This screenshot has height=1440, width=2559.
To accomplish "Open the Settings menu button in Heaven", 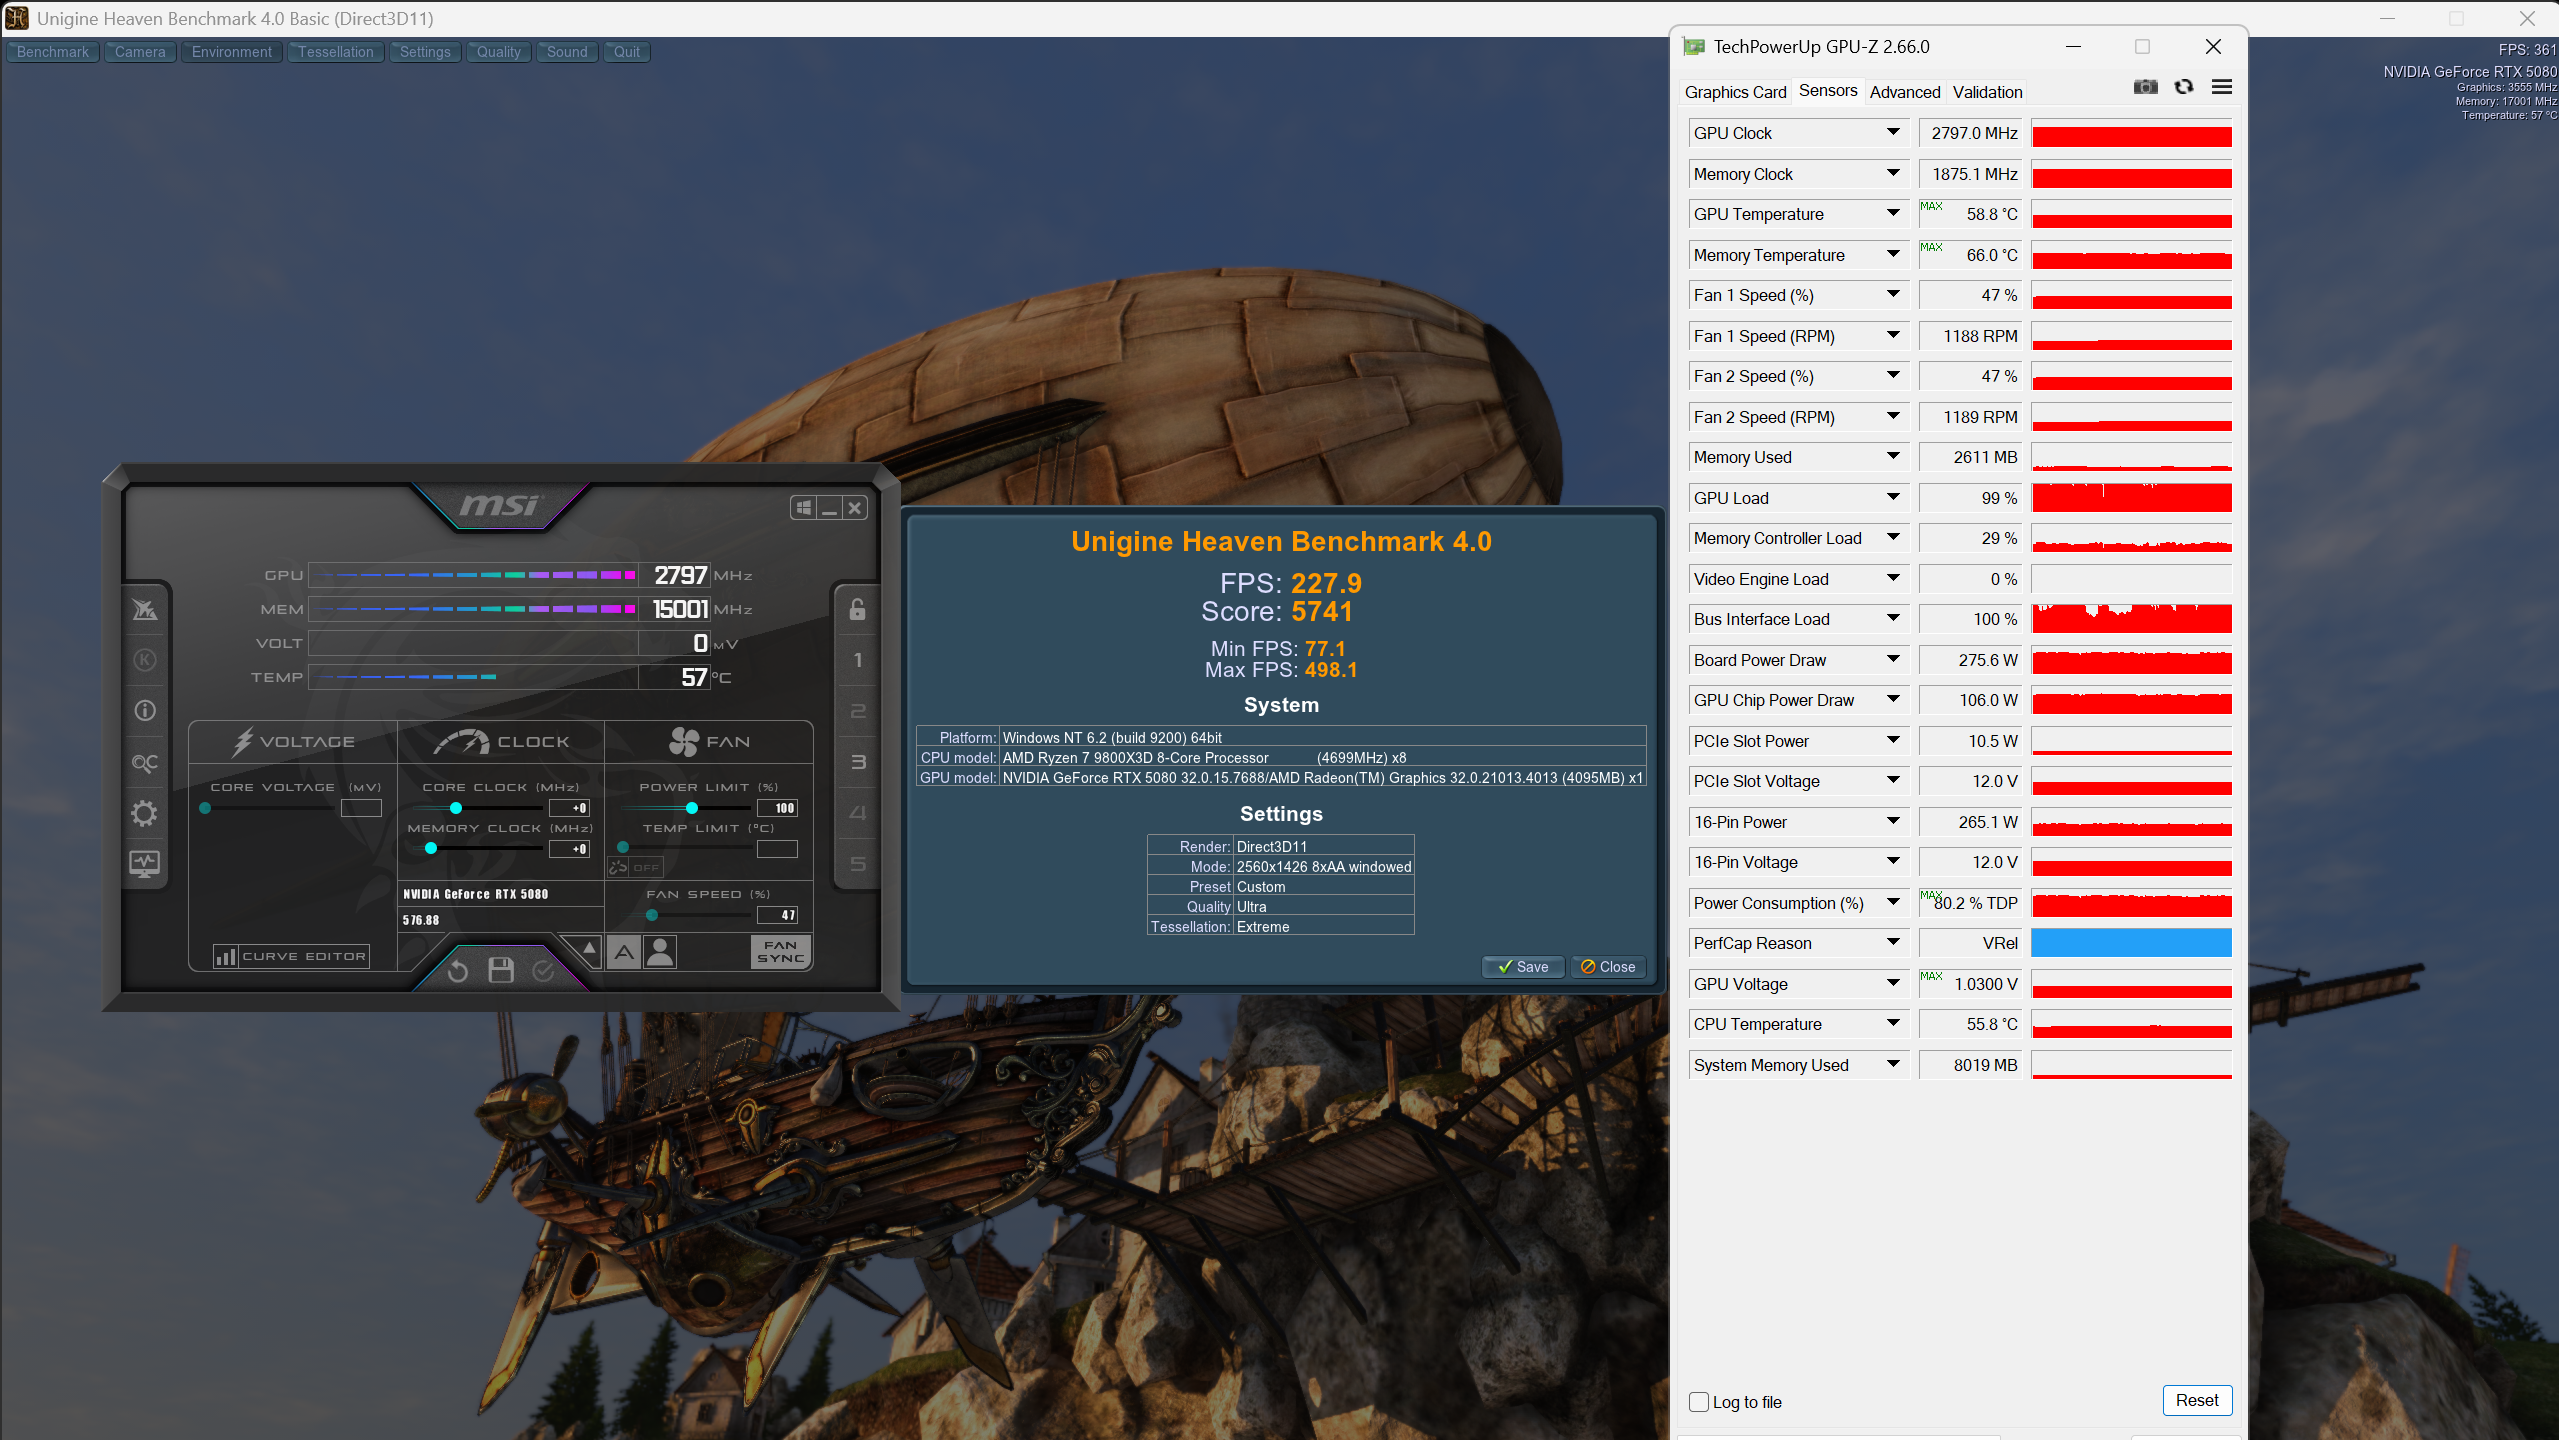I will [x=425, y=52].
